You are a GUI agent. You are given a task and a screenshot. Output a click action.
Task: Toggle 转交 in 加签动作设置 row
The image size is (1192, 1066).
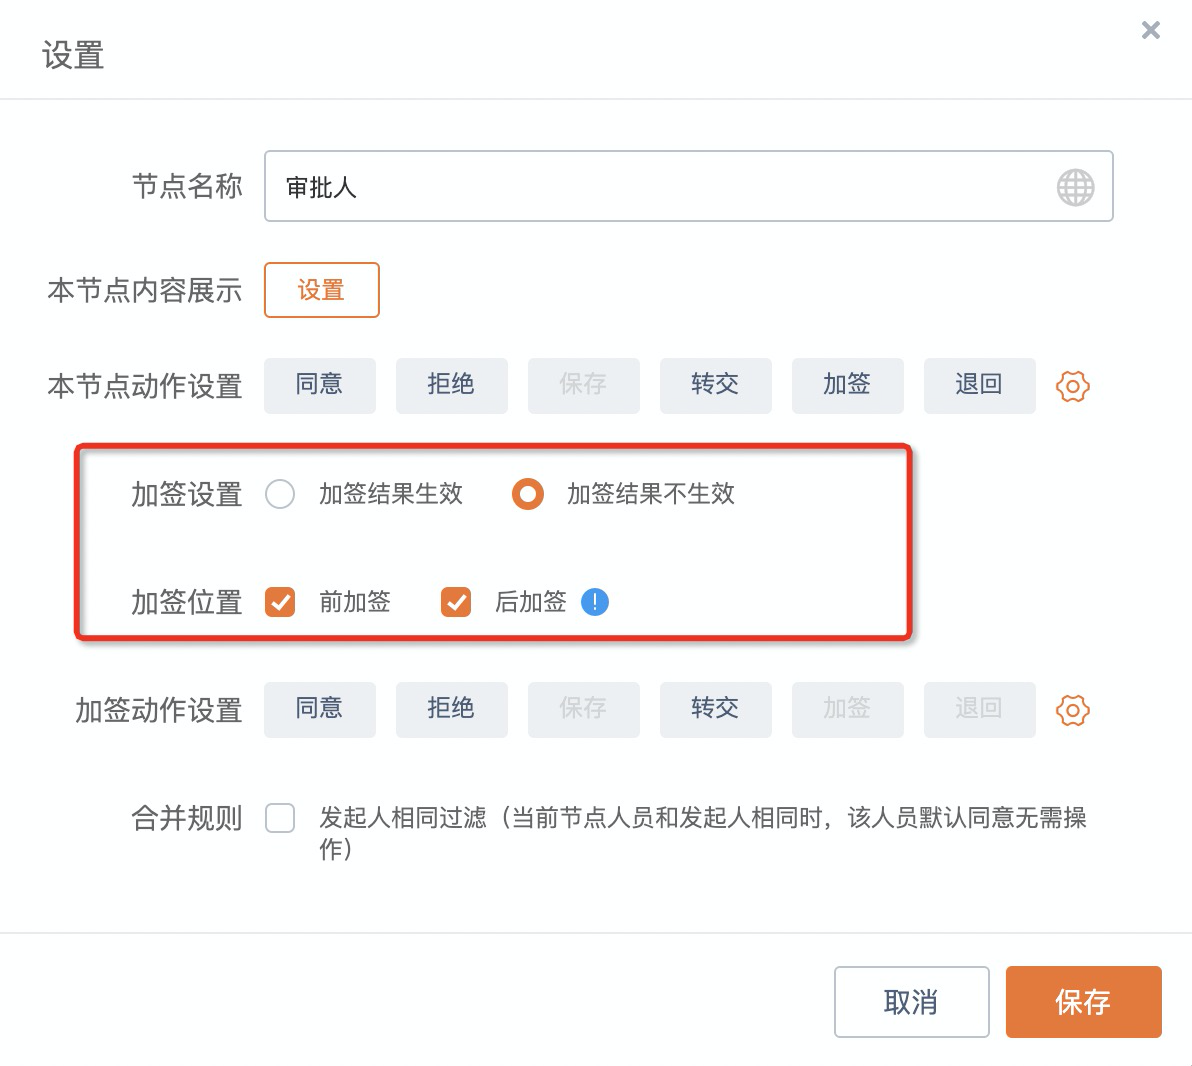coord(715,709)
